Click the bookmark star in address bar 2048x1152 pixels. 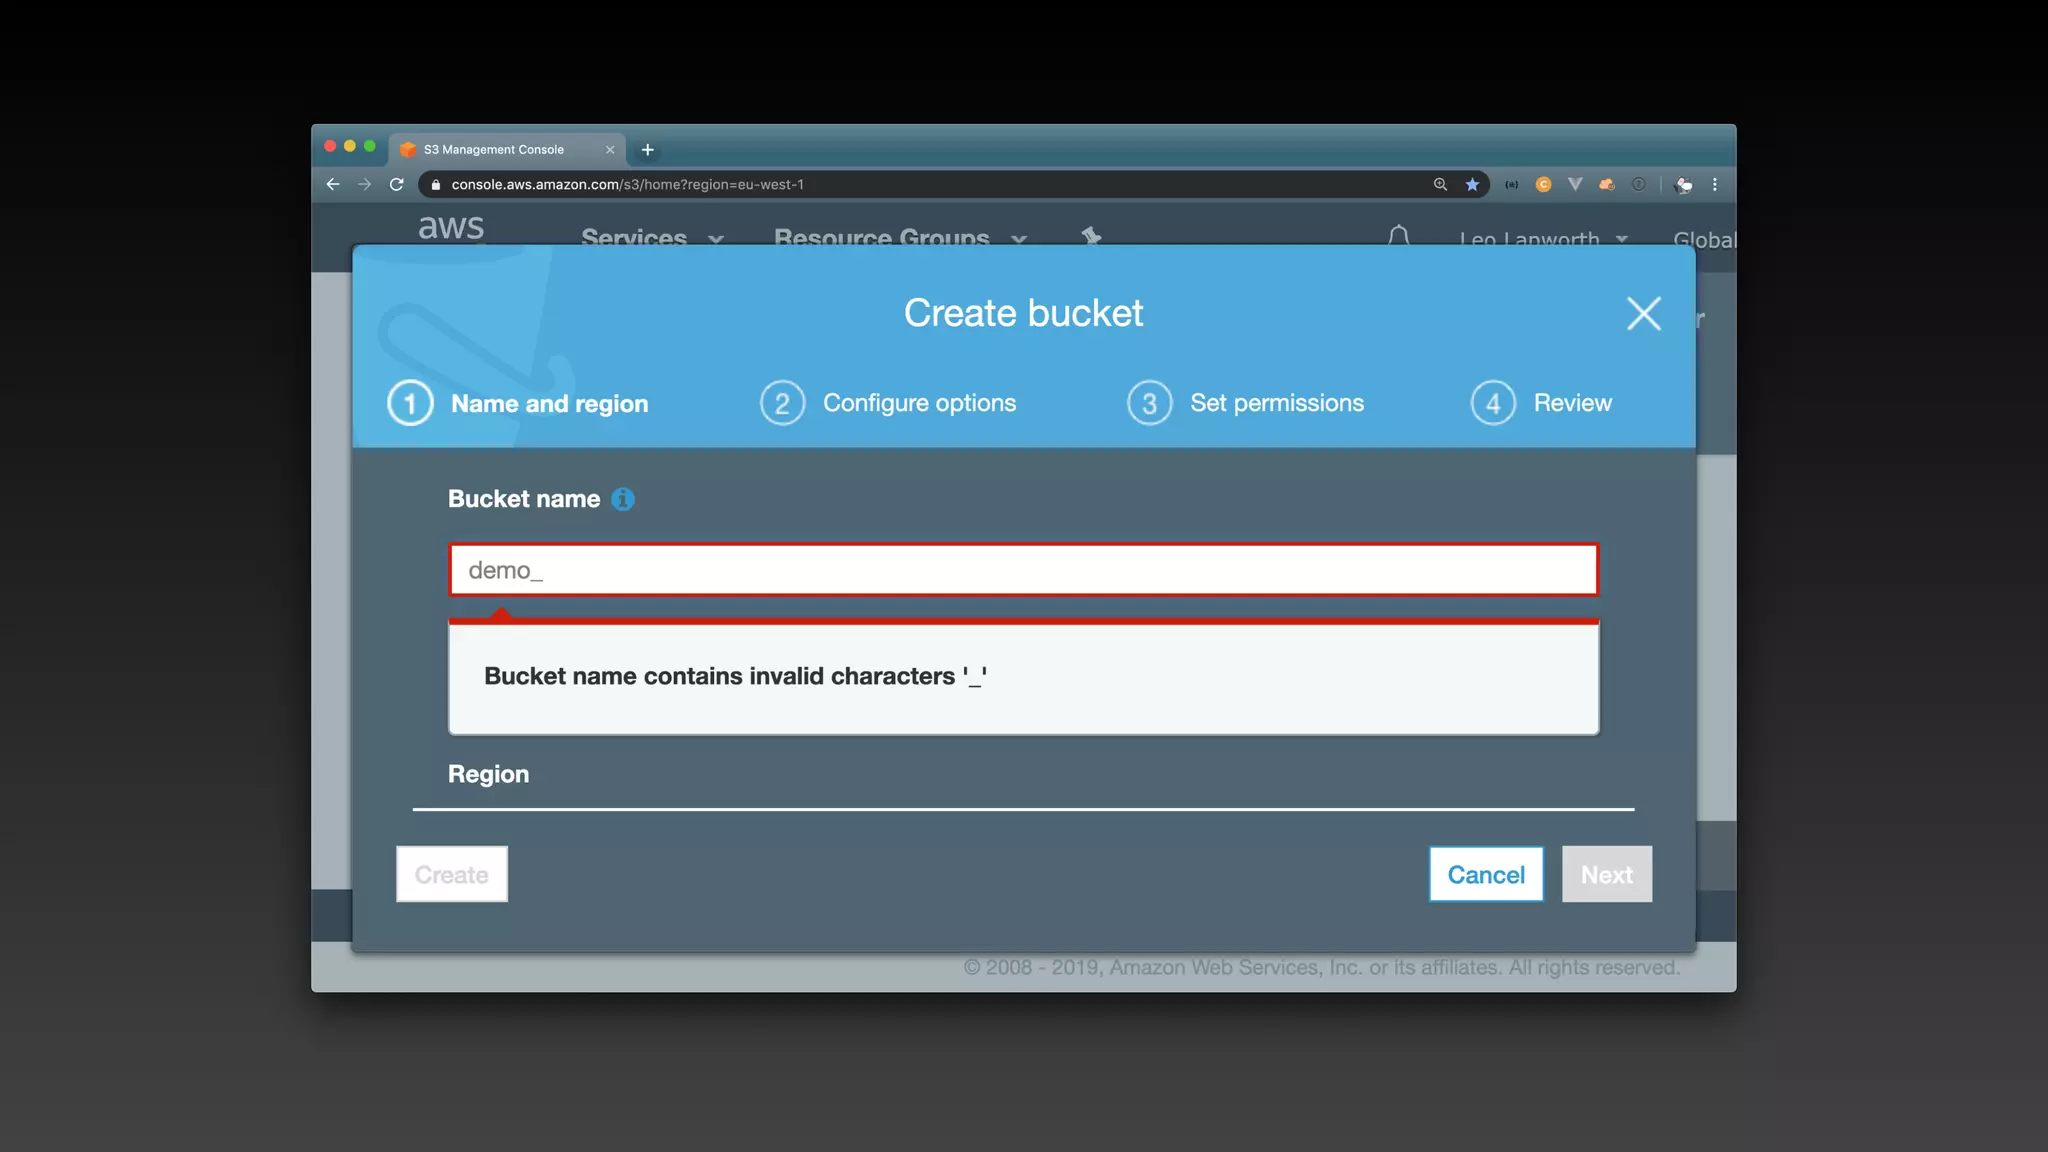1472,185
